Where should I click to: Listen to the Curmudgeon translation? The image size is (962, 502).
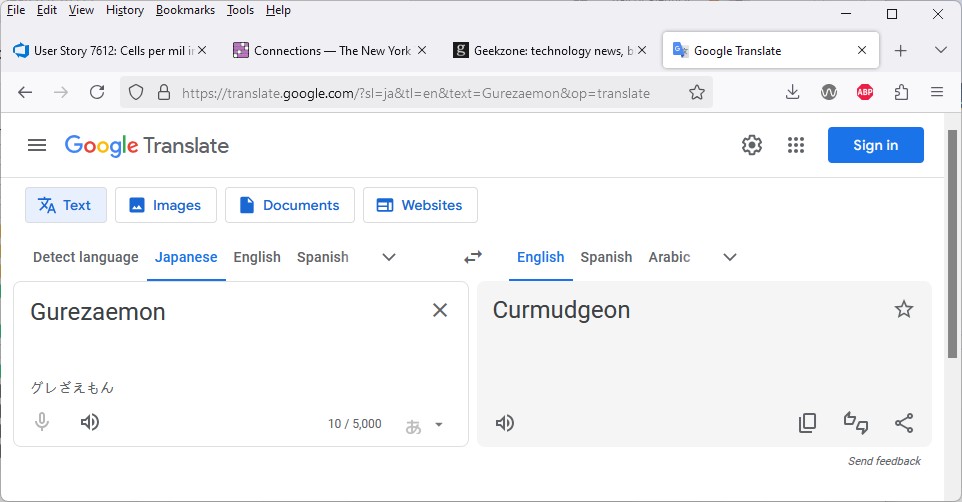click(x=505, y=423)
